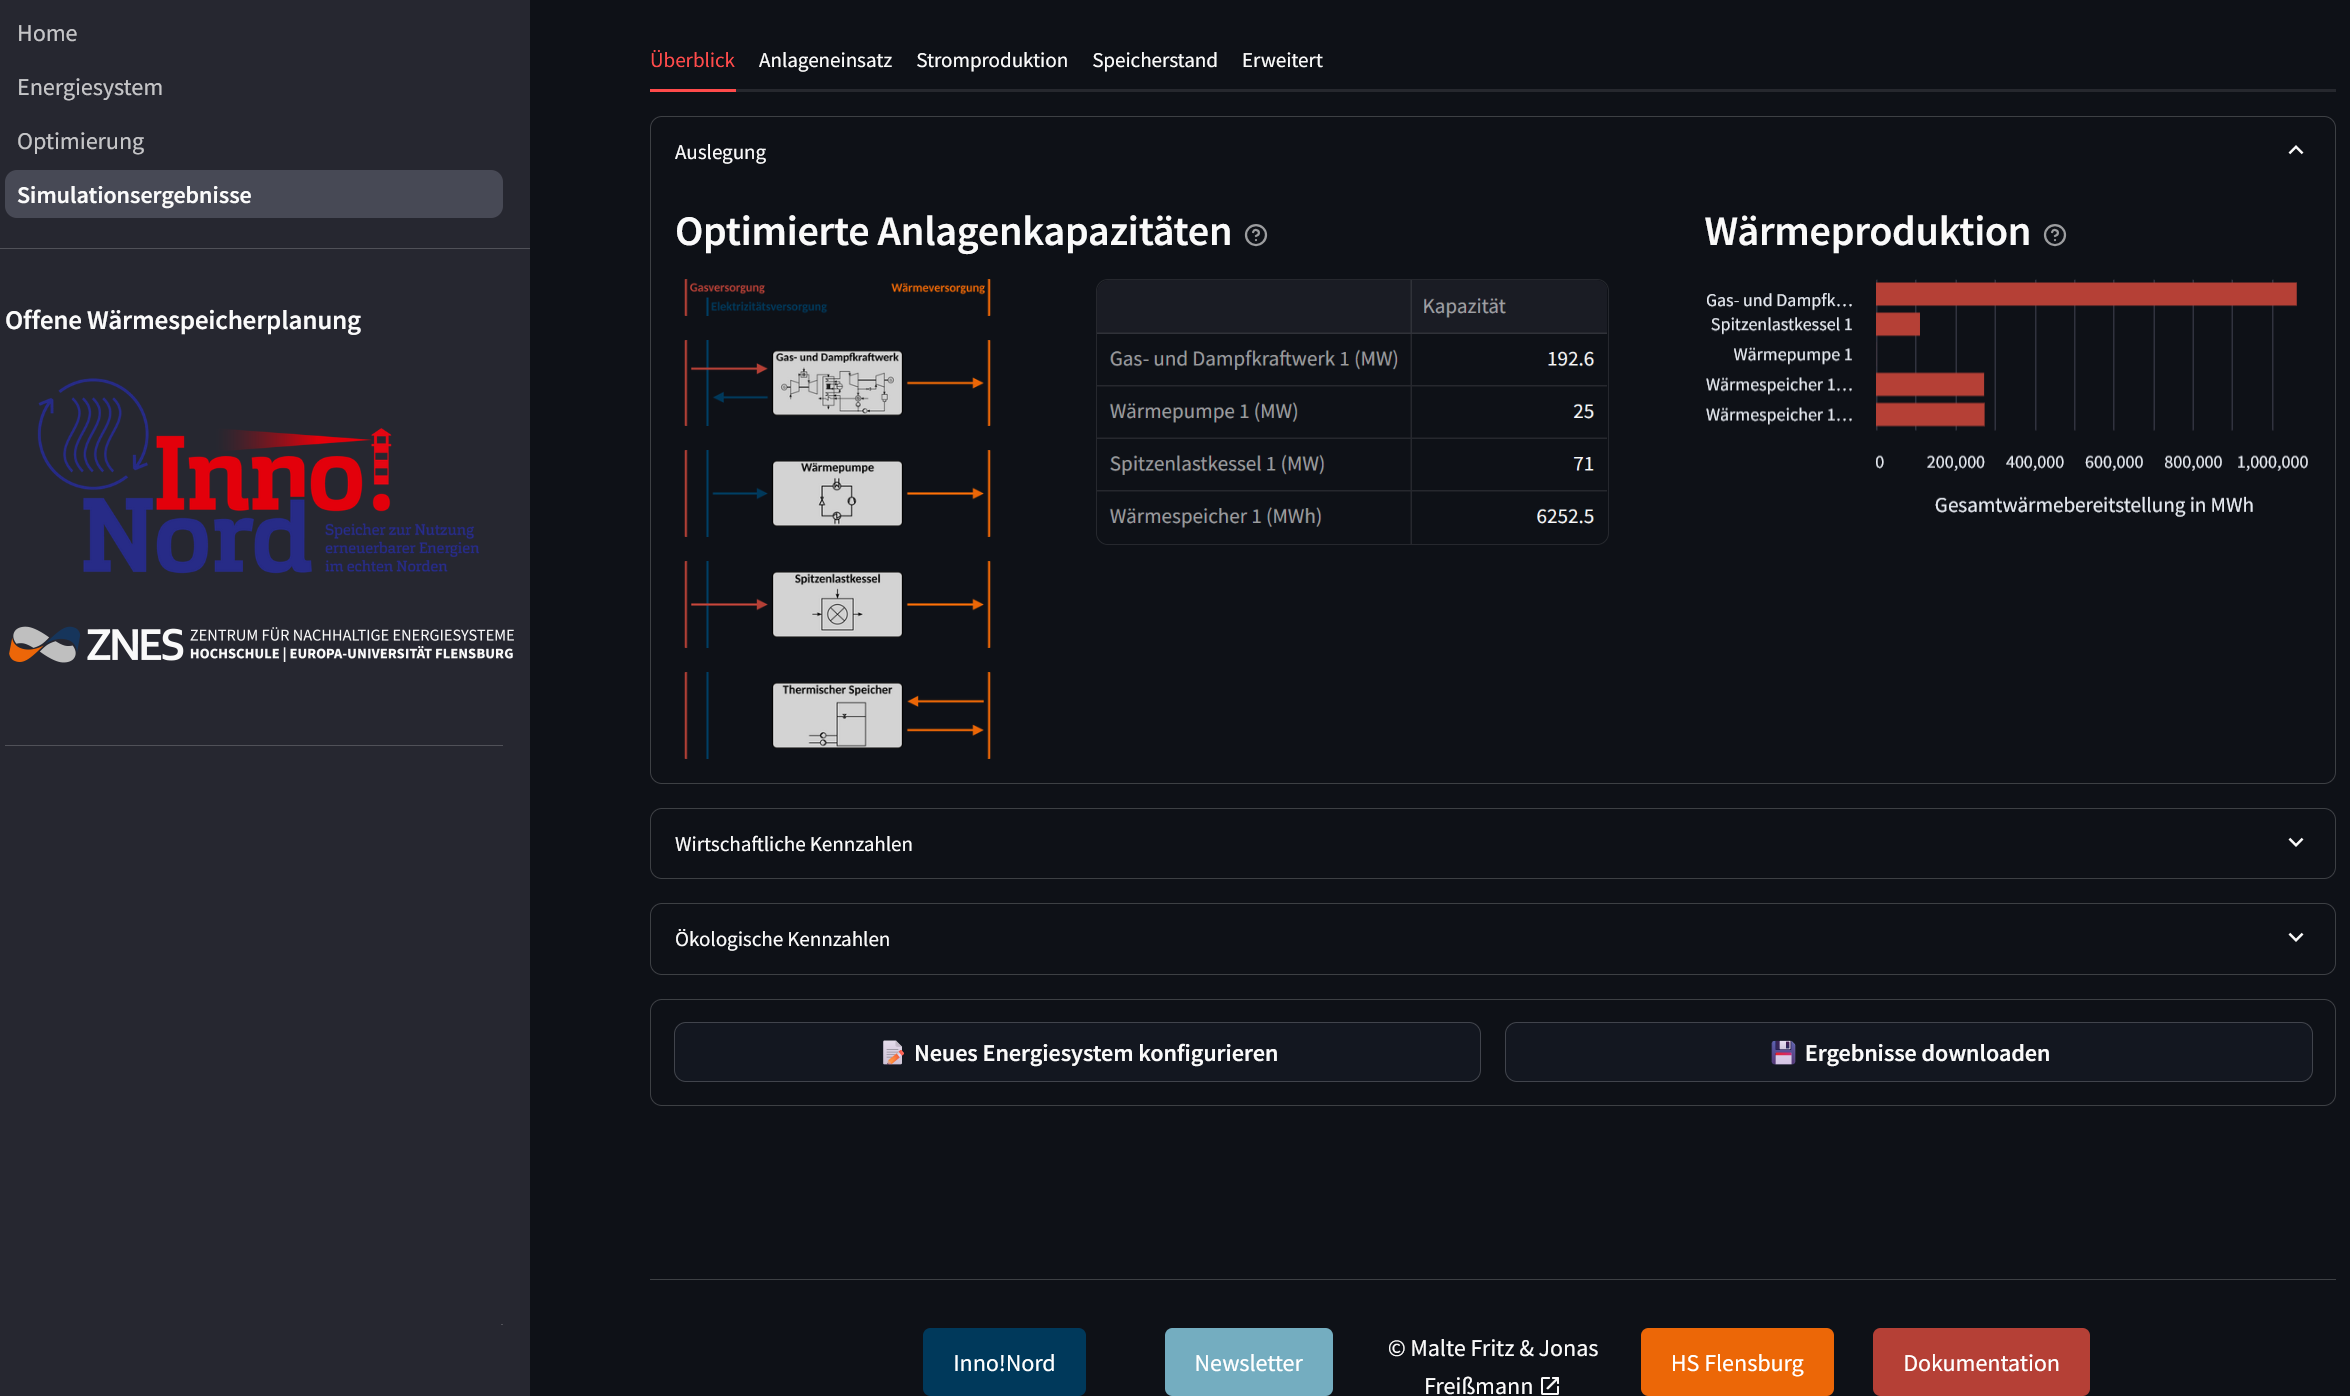
Task: Click the 1,000,000 axis tick label
Action: click(2272, 462)
